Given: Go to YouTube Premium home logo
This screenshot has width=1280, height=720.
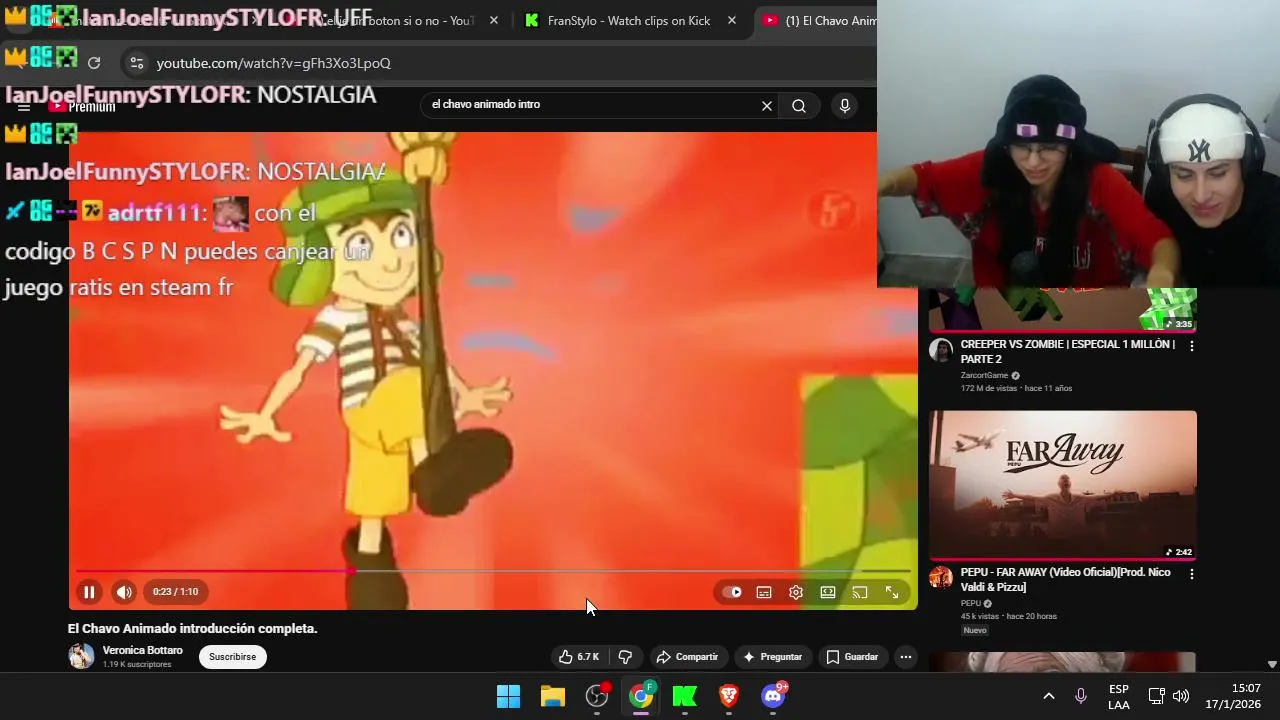Looking at the screenshot, I should [83, 106].
